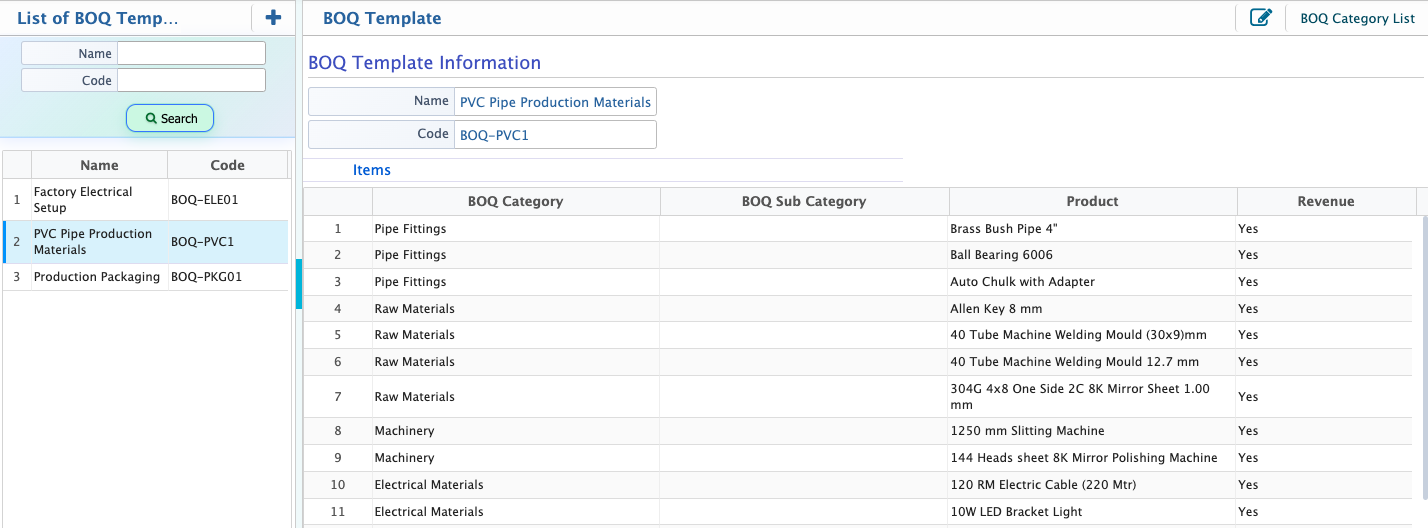Select the Factory Electrical Setup template row
This screenshot has height=528, width=1428.
(146, 200)
